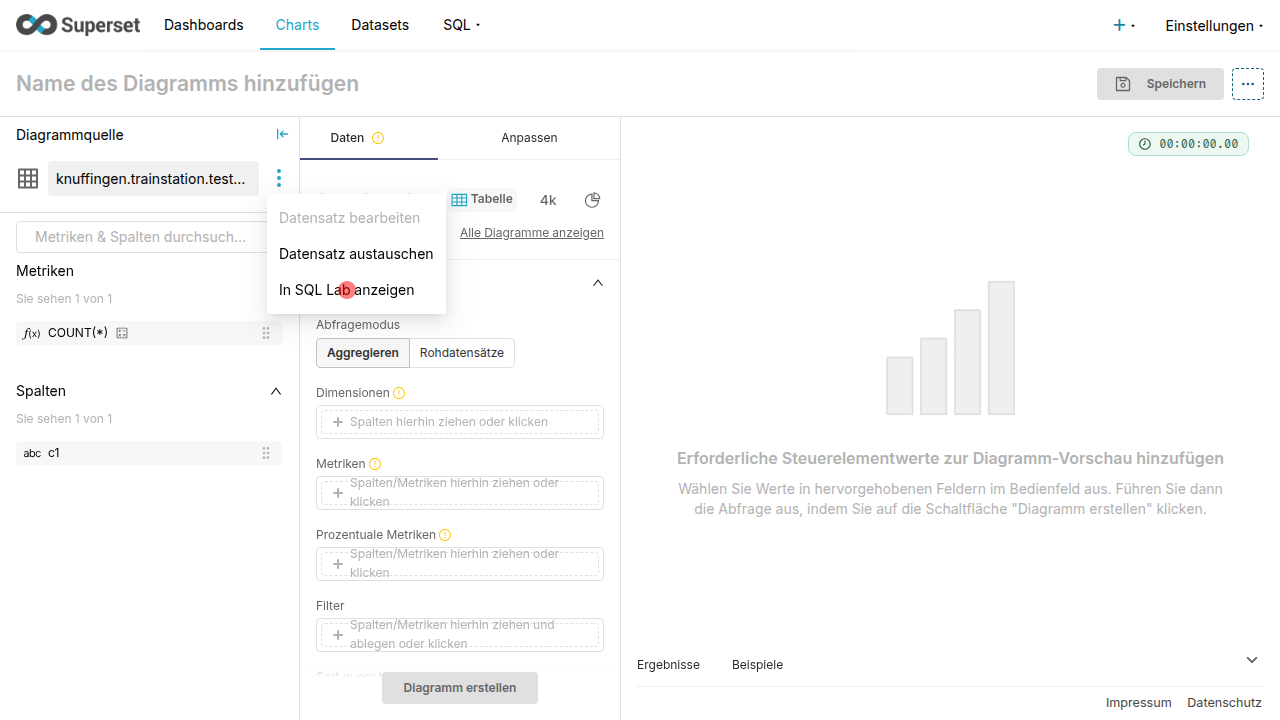1280x720 pixels.
Task: Select the pie chart visualization icon
Action: pyautogui.click(x=592, y=200)
